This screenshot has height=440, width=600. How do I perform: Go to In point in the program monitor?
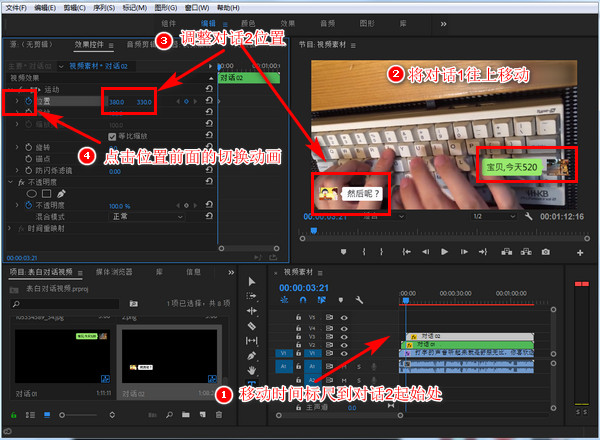406,252
